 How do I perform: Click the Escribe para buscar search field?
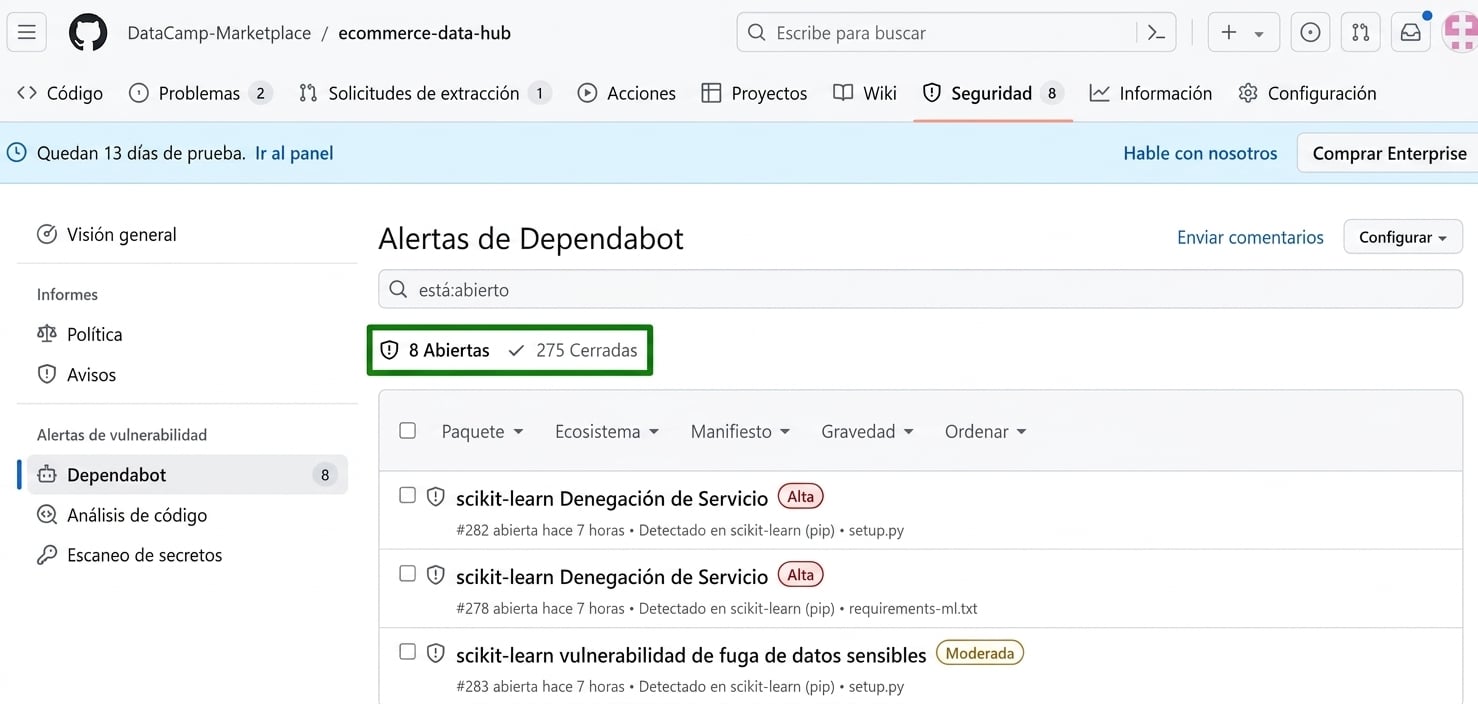tap(956, 33)
